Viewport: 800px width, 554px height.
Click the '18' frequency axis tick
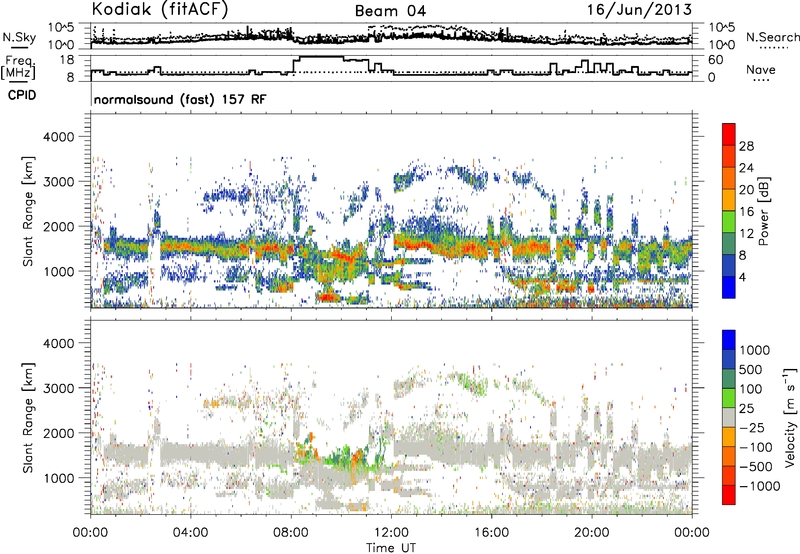coord(67,60)
